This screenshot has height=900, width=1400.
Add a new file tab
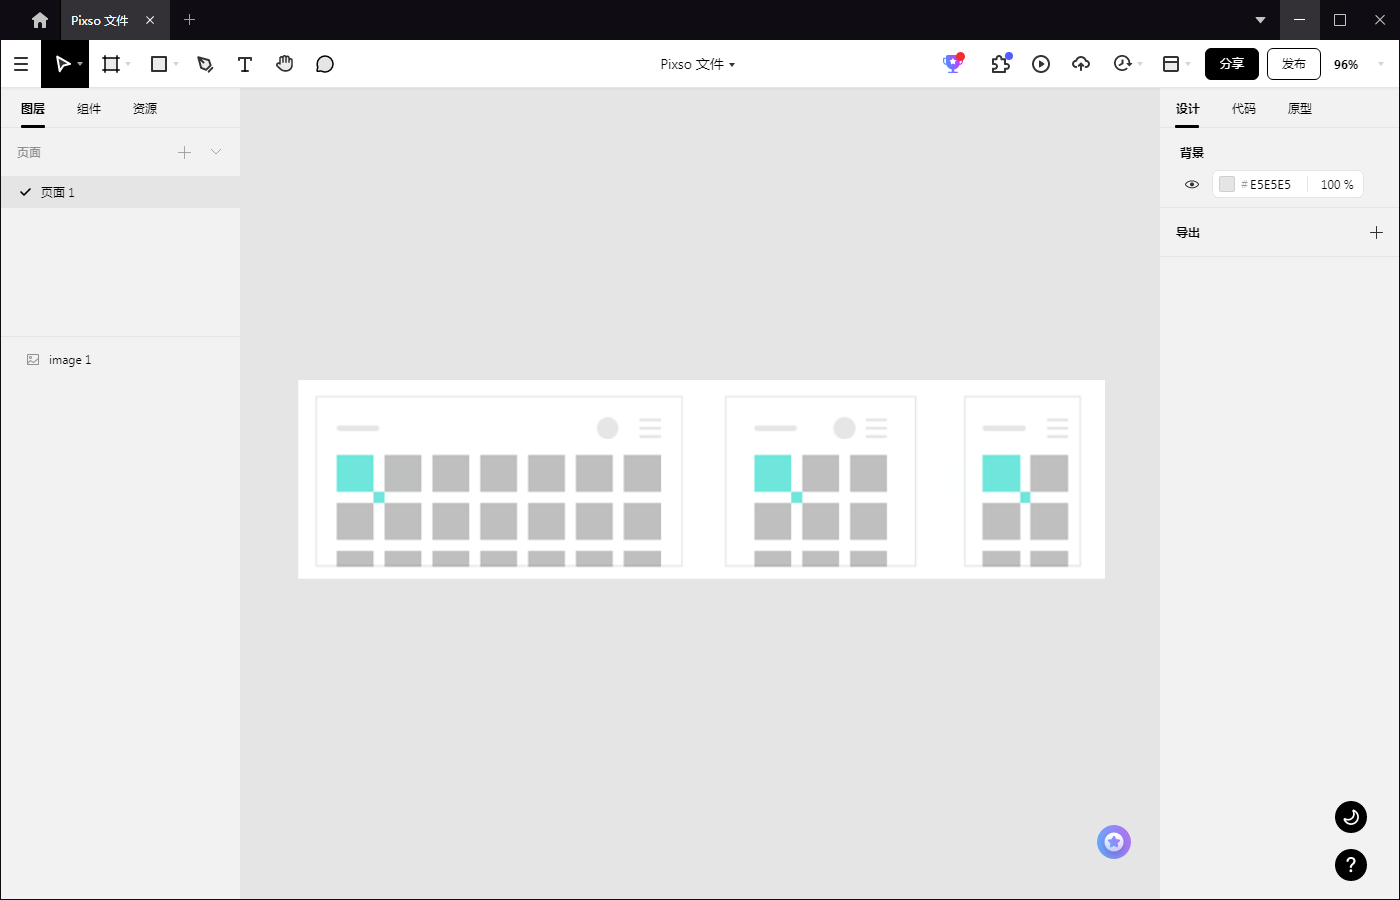click(x=189, y=19)
